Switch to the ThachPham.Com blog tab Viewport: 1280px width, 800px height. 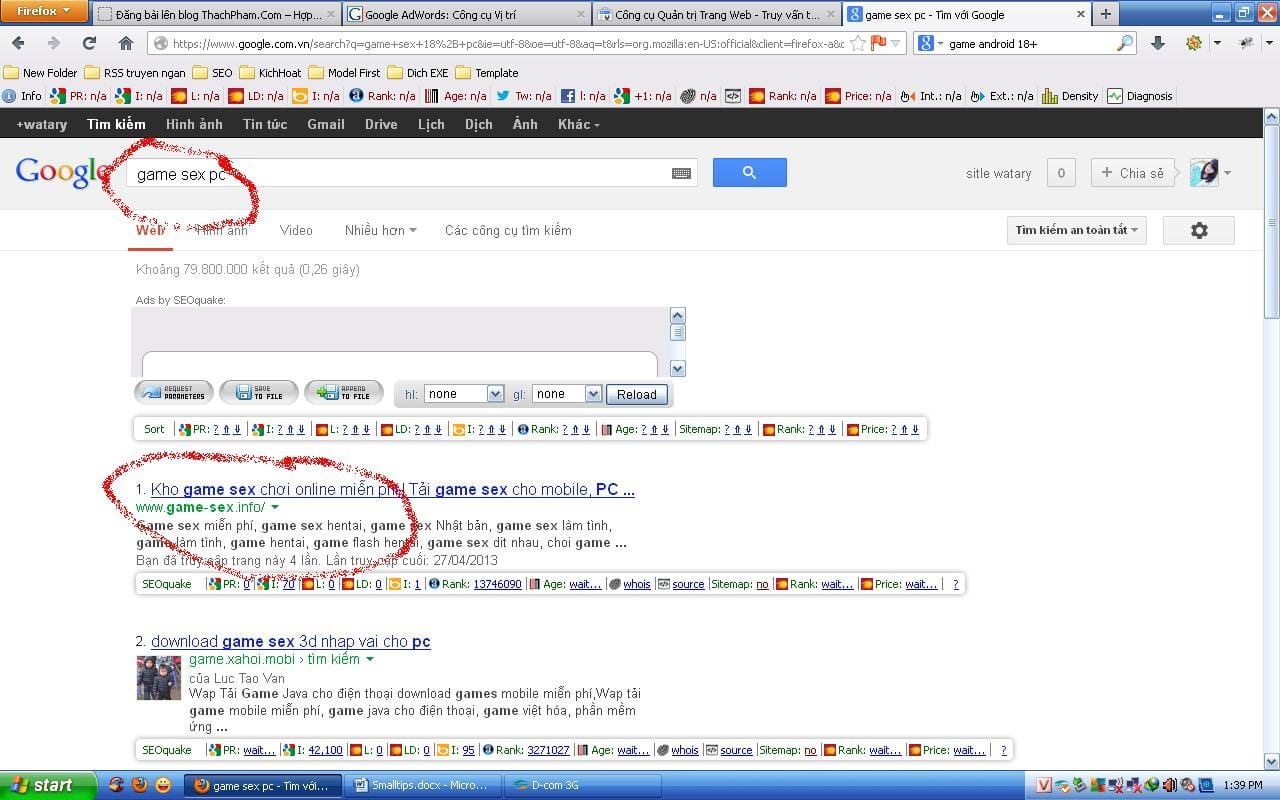click(x=216, y=15)
